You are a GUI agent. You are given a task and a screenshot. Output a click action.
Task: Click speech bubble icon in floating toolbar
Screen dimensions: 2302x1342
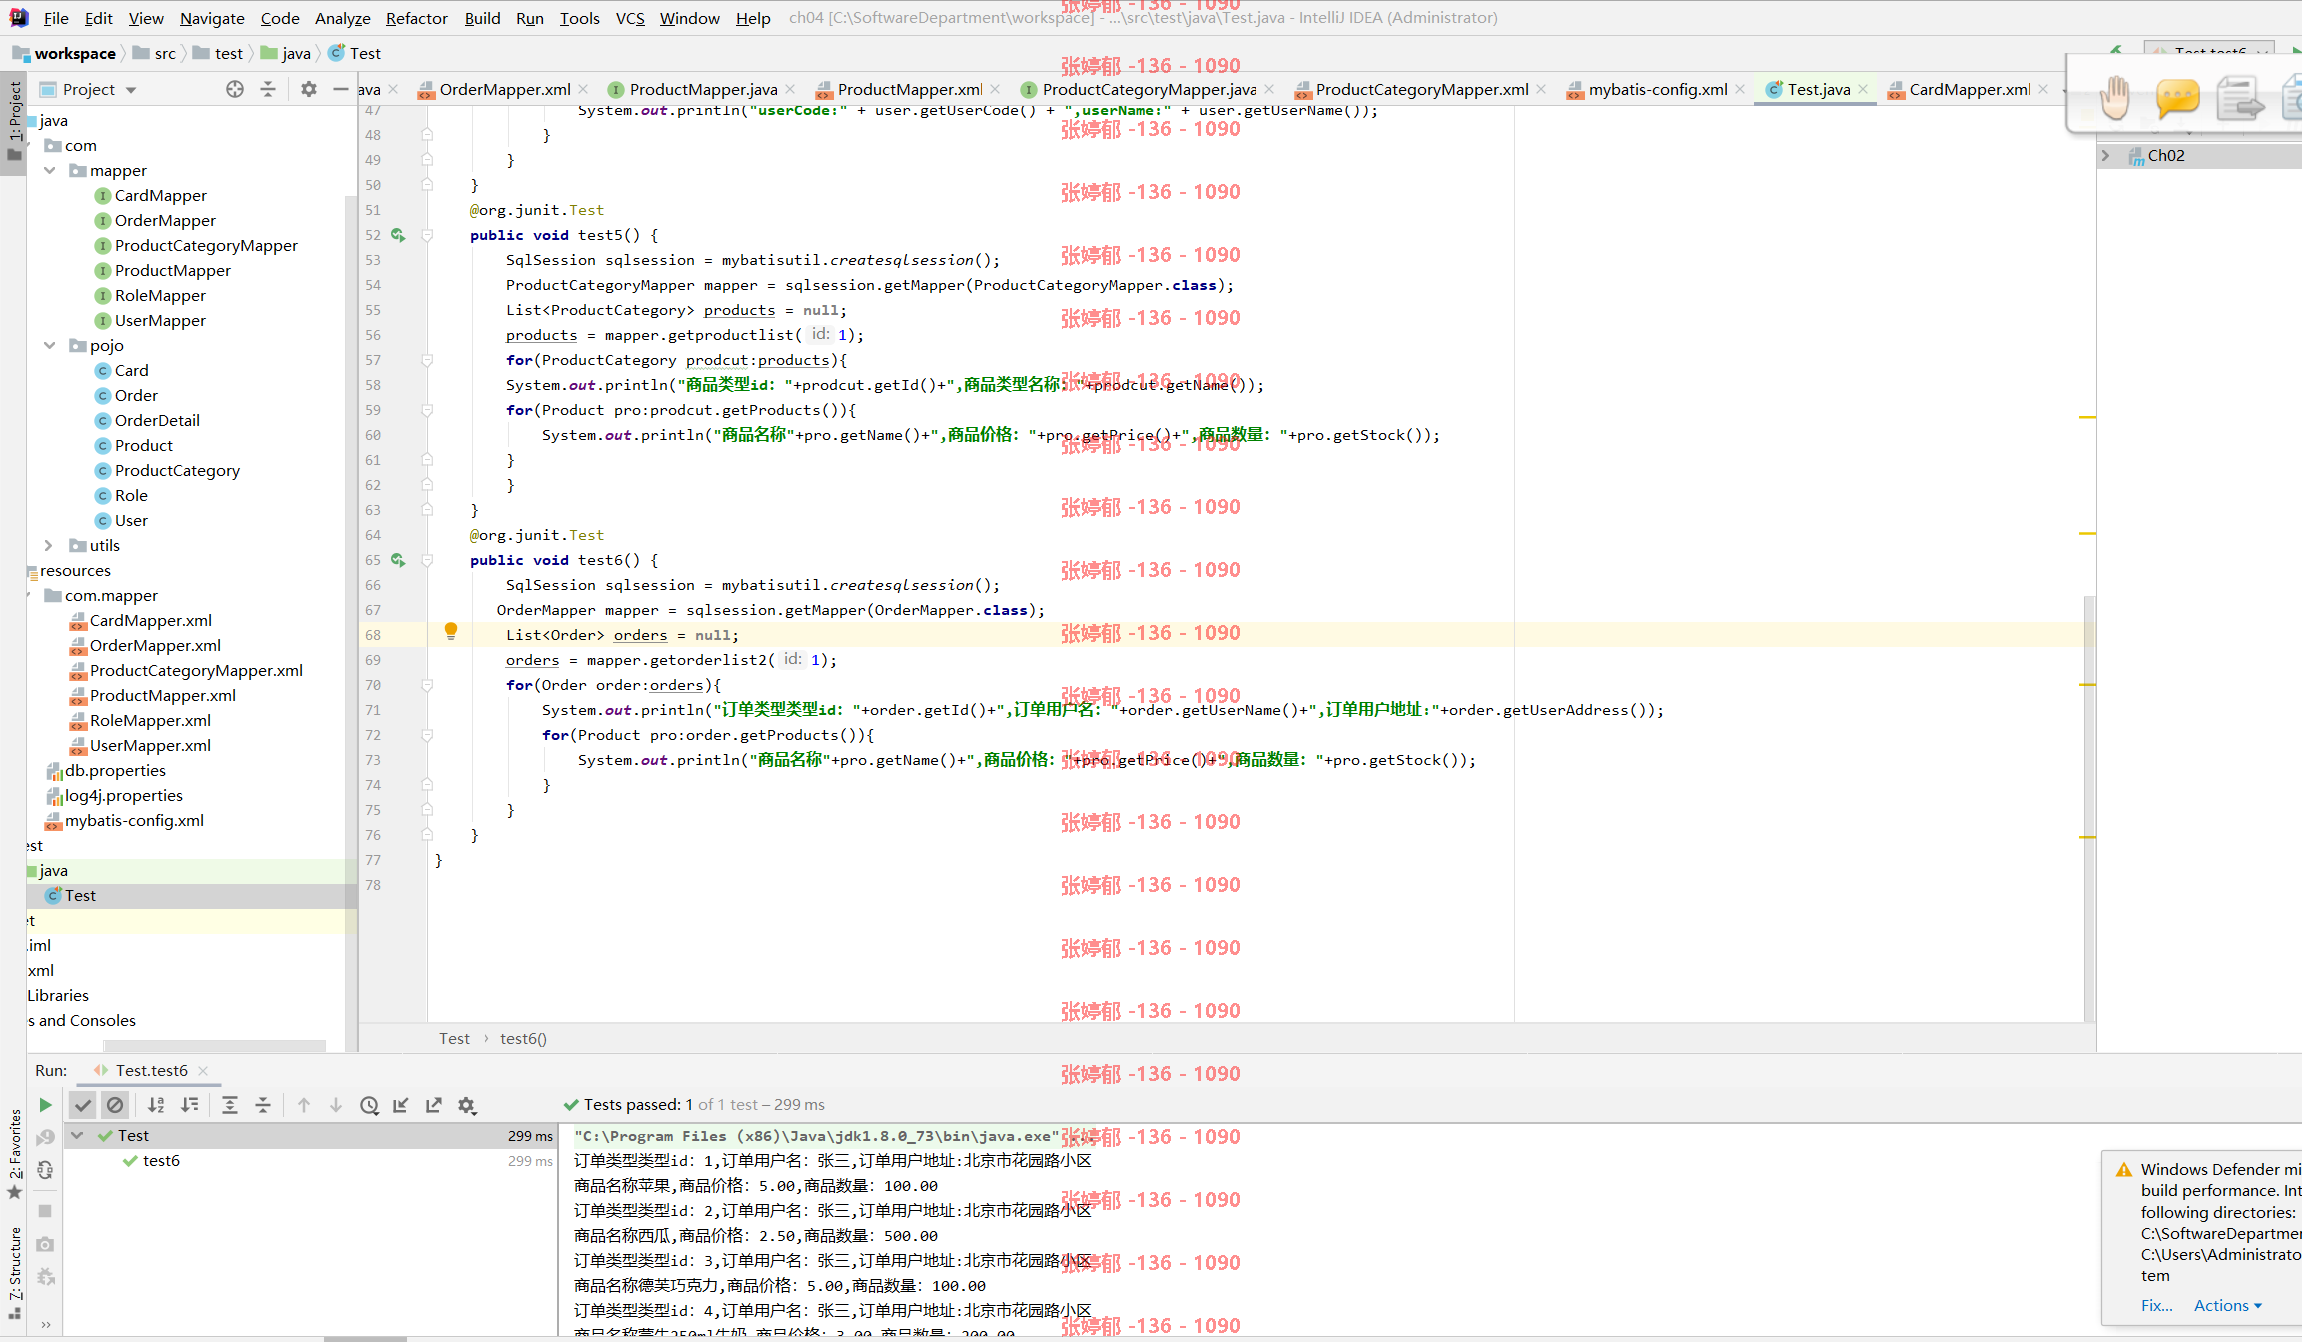click(2177, 98)
